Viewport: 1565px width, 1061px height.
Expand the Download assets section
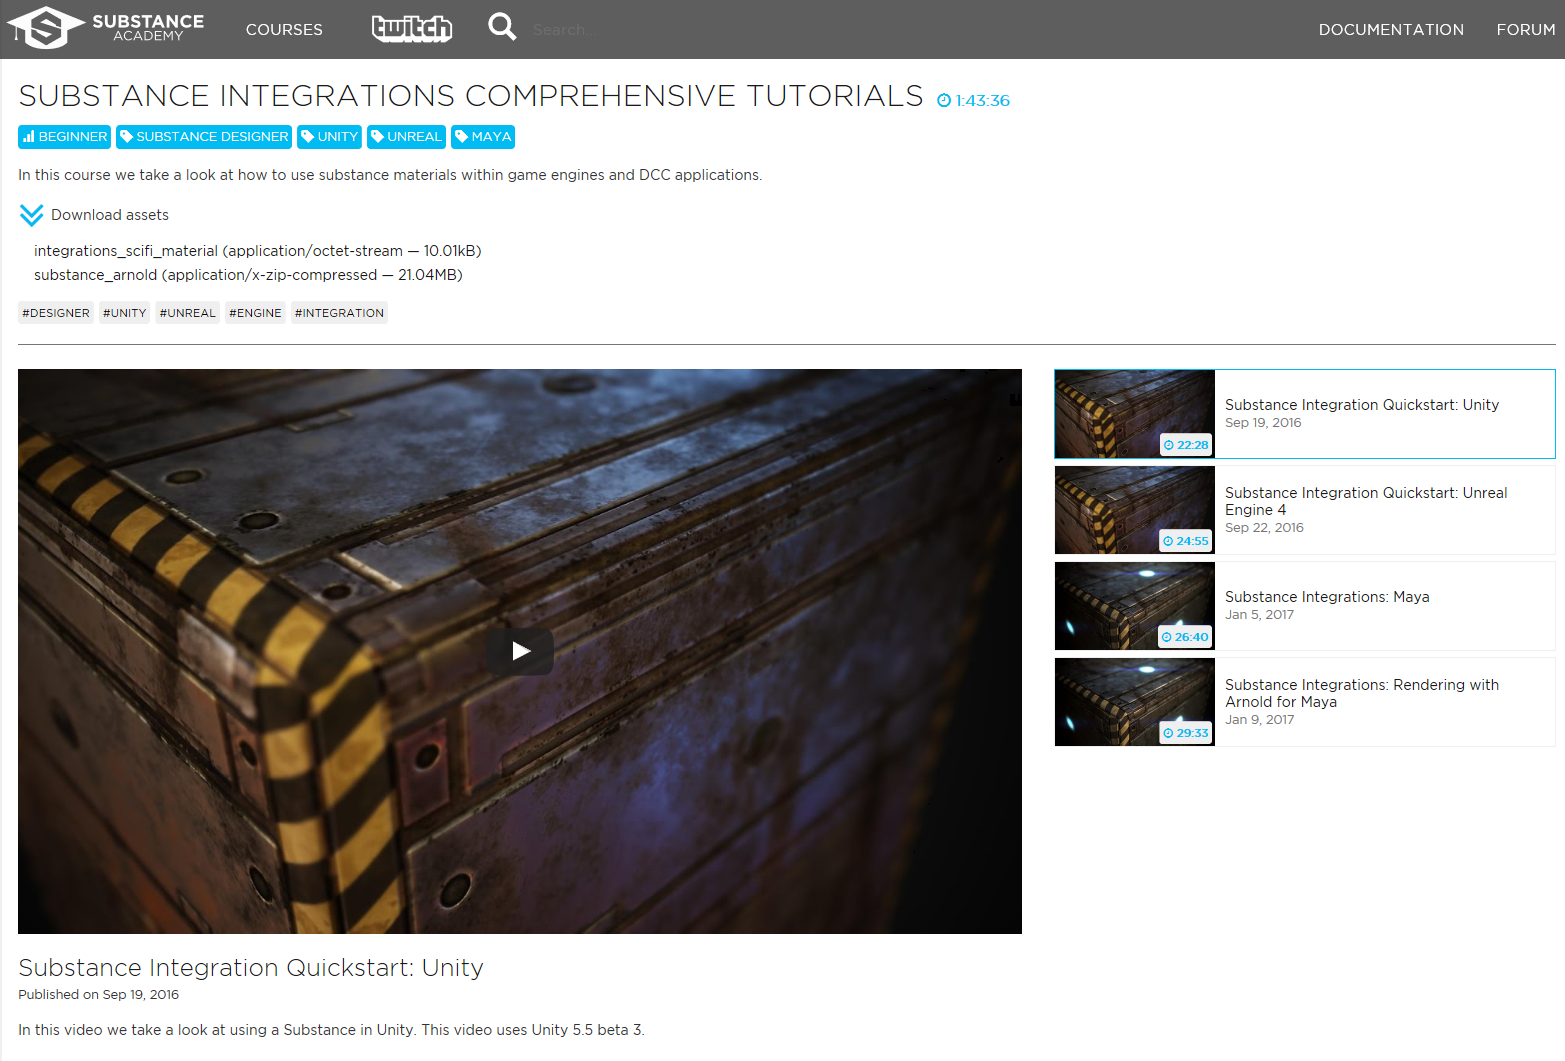click(110, 214)
